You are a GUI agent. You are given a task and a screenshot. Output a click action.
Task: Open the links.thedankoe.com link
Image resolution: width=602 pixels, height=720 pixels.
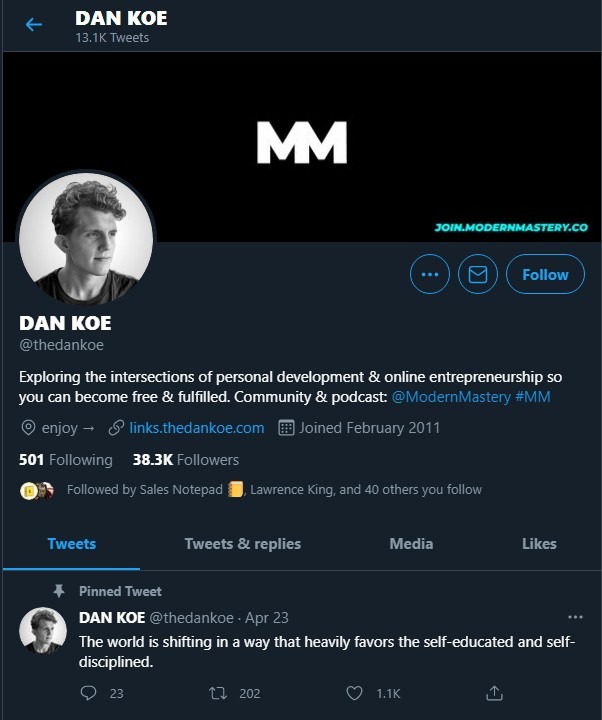coord(196,428)
